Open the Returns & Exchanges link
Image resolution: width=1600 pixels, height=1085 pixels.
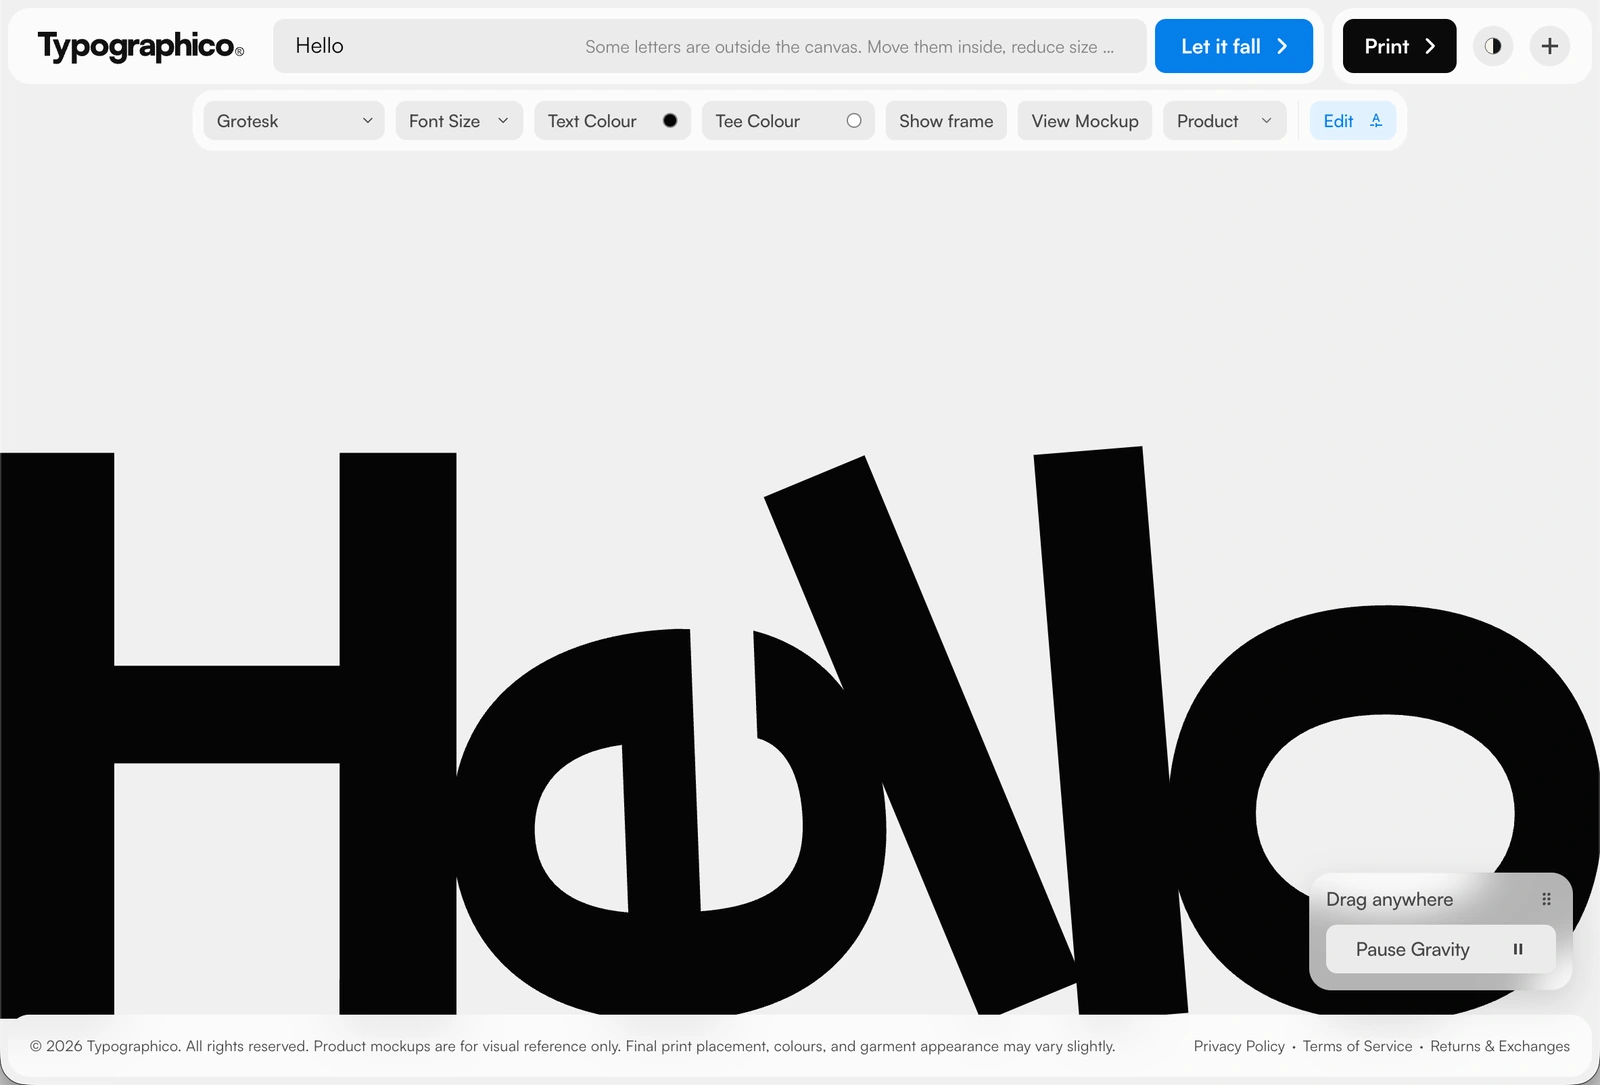coord(1500,1046)
